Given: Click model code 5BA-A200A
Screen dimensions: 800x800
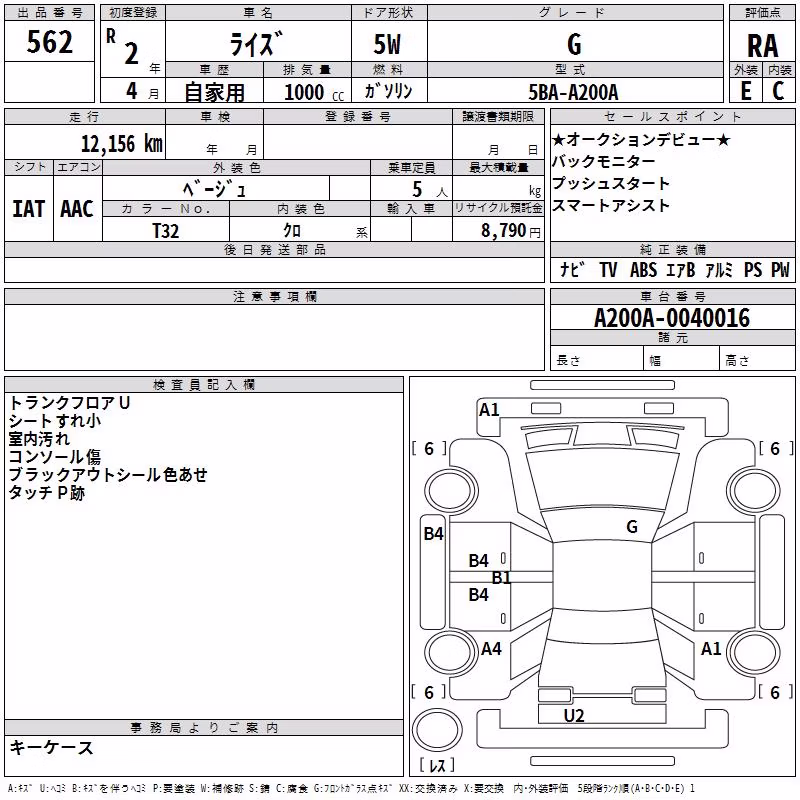Looking at the screenshot, I should click(573, 92).
